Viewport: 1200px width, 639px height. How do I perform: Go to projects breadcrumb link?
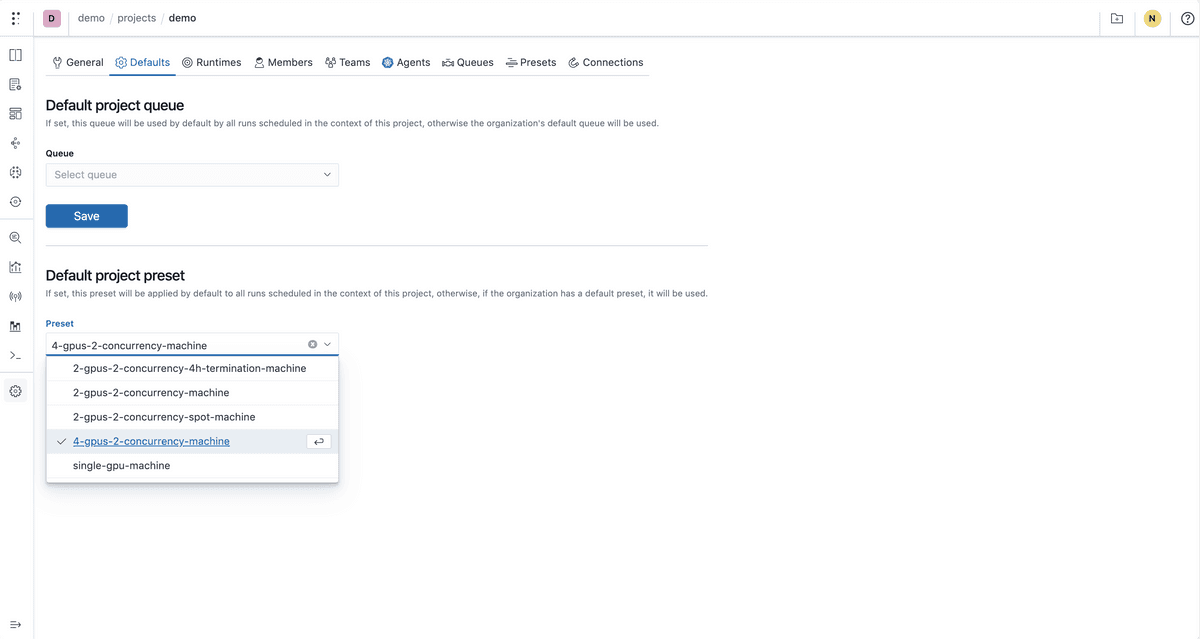137,18
